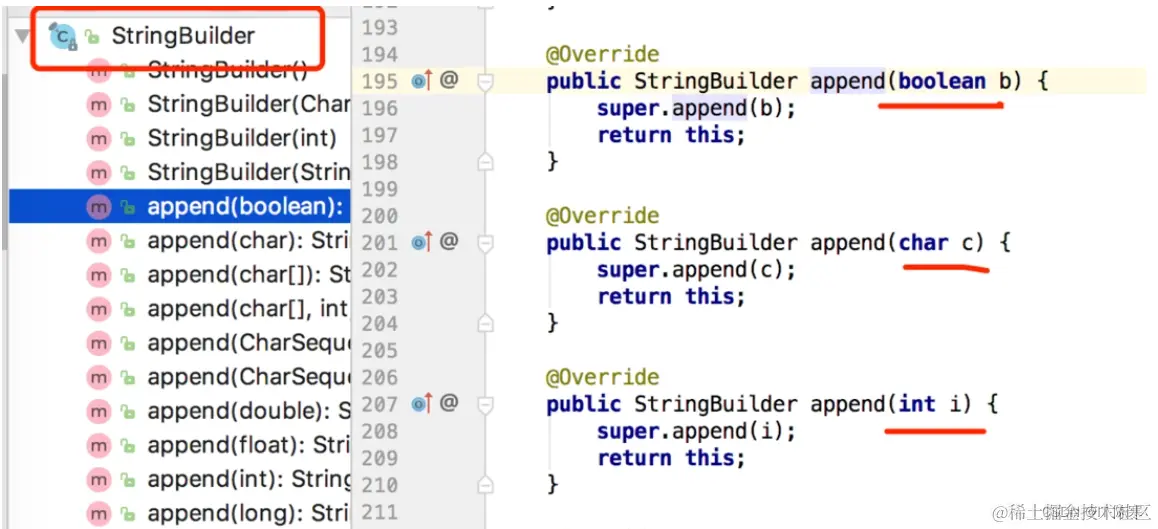Click 'super.append(b);' on line 196
Image resolution: width=1158 pixels, height=529 pixels.
[x=696, y=109]
